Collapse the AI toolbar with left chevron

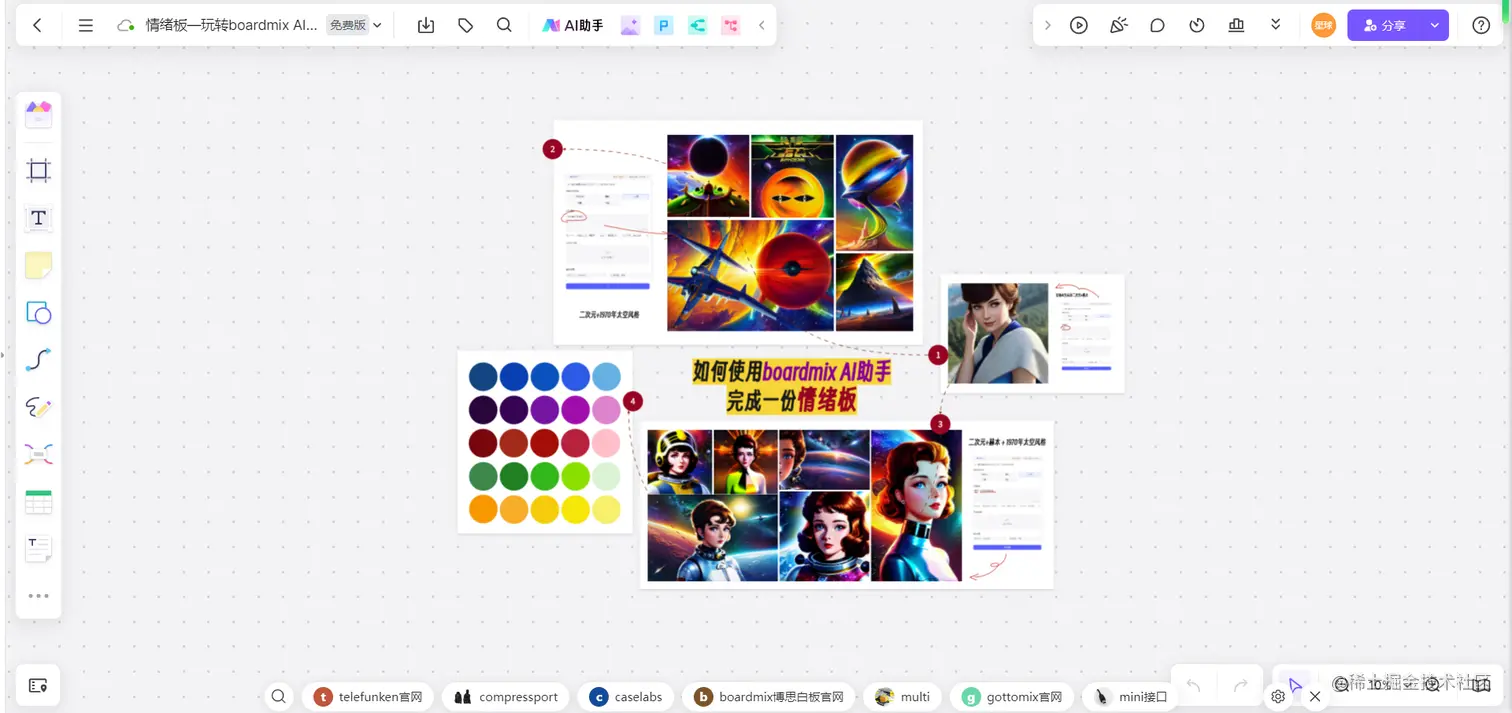point(761,26)
